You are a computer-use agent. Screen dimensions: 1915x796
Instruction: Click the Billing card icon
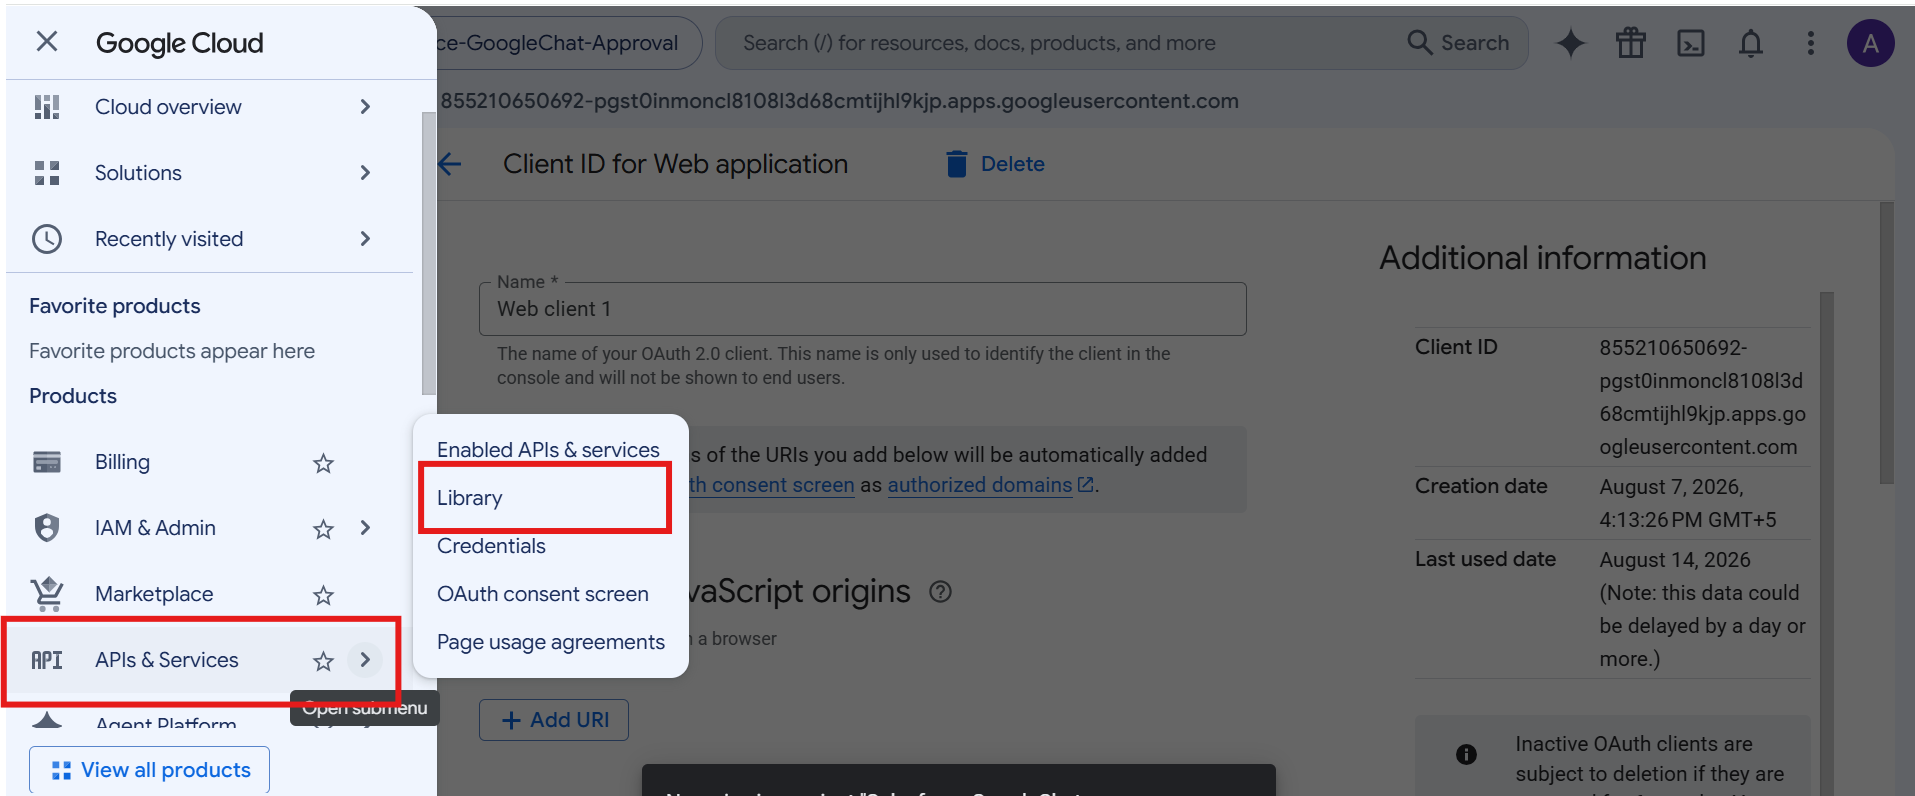pyautogui.click(x=47, y=462)
